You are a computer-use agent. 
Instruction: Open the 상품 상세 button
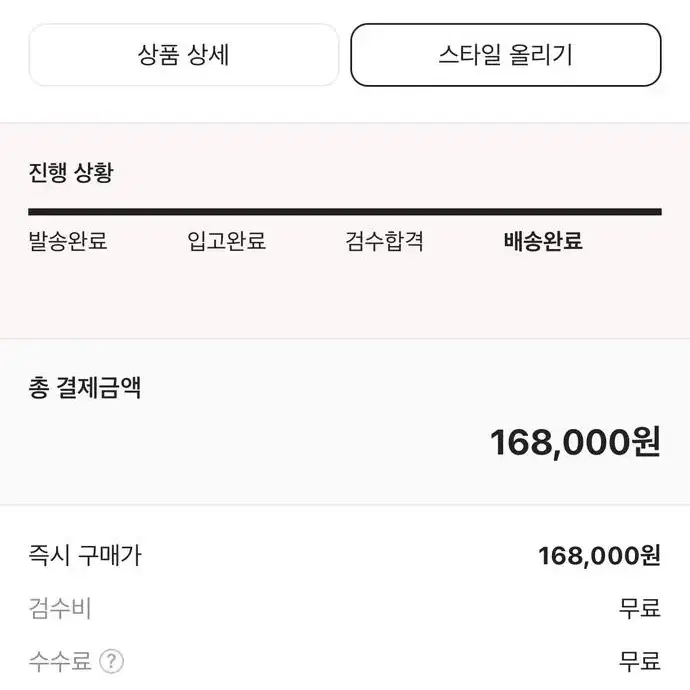(x=184, y=55)
